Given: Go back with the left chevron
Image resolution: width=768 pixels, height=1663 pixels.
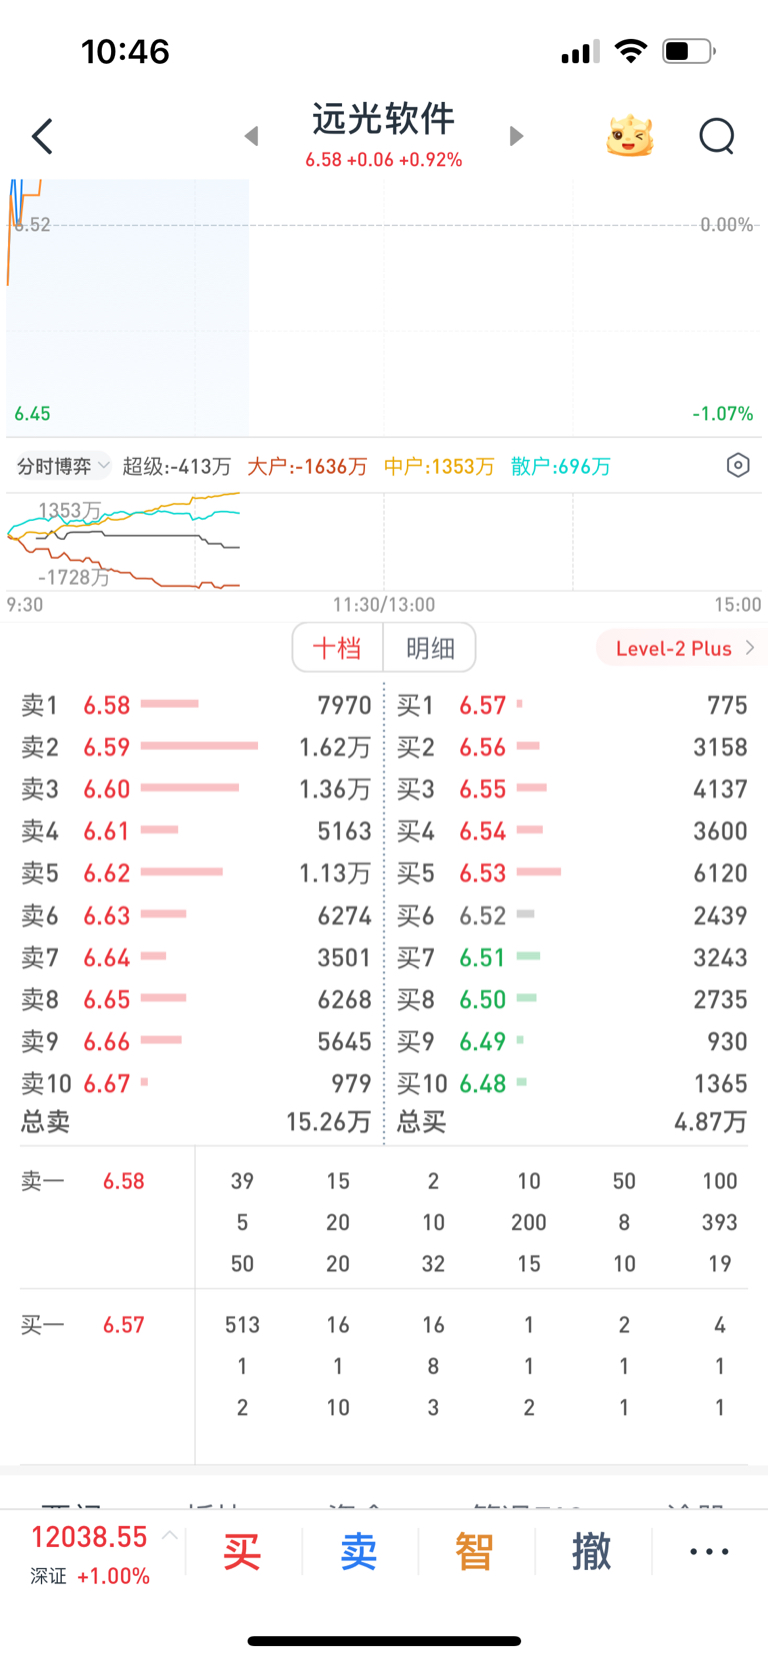Looking at the screenshot, I should click(42, 136).
